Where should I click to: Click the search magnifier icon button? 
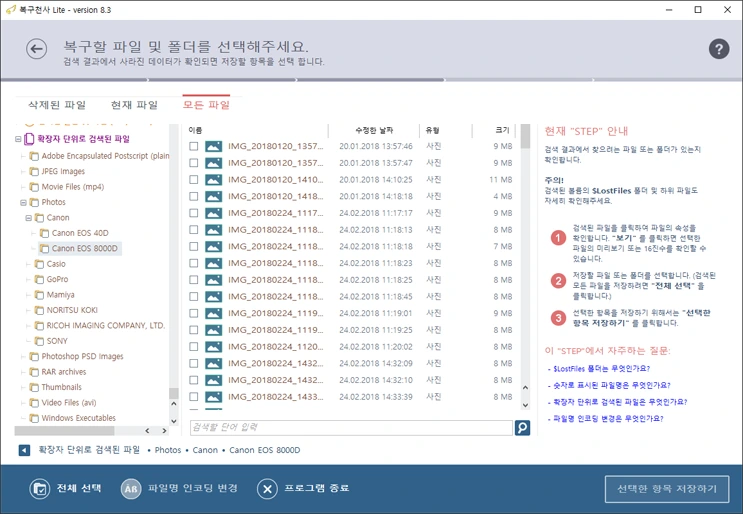coord(522,428)
